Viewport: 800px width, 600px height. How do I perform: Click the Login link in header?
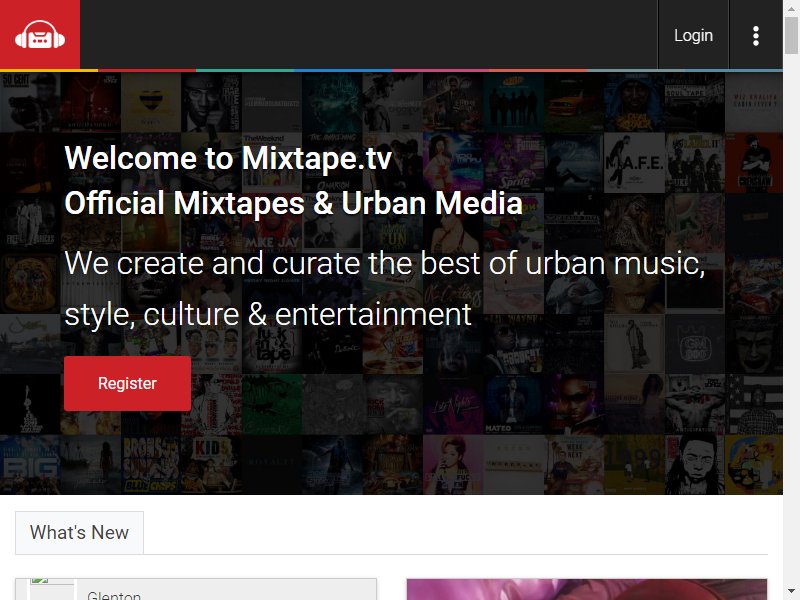coord(693,35)
